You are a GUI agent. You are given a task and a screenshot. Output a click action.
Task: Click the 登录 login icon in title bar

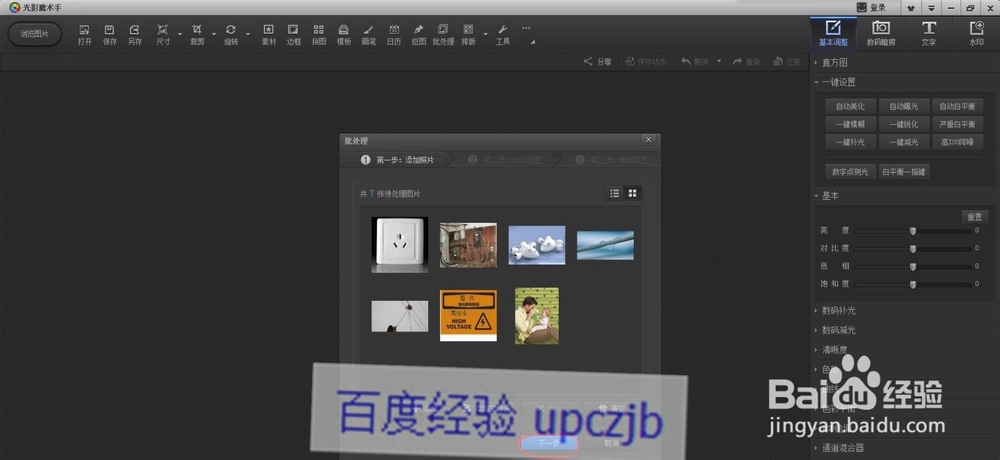[x=871, y=8]
